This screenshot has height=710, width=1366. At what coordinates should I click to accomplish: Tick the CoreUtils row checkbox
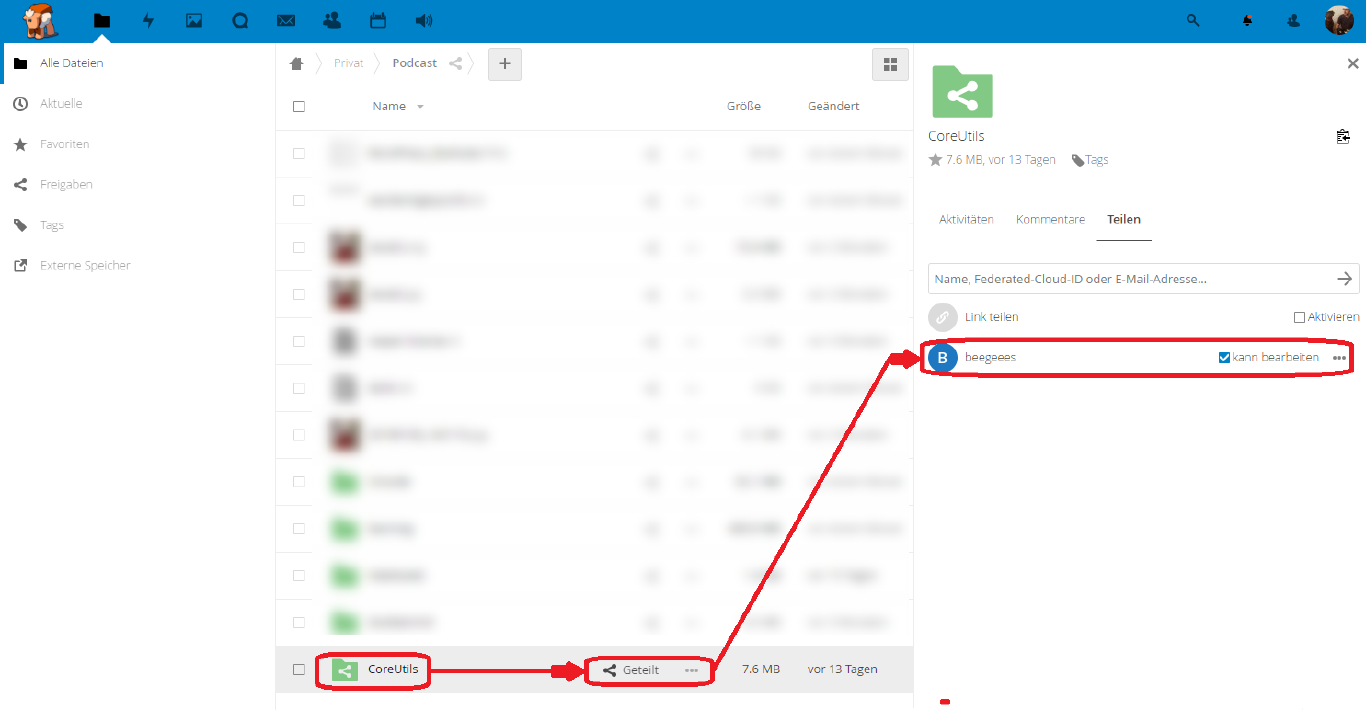(x=299, y=669)
